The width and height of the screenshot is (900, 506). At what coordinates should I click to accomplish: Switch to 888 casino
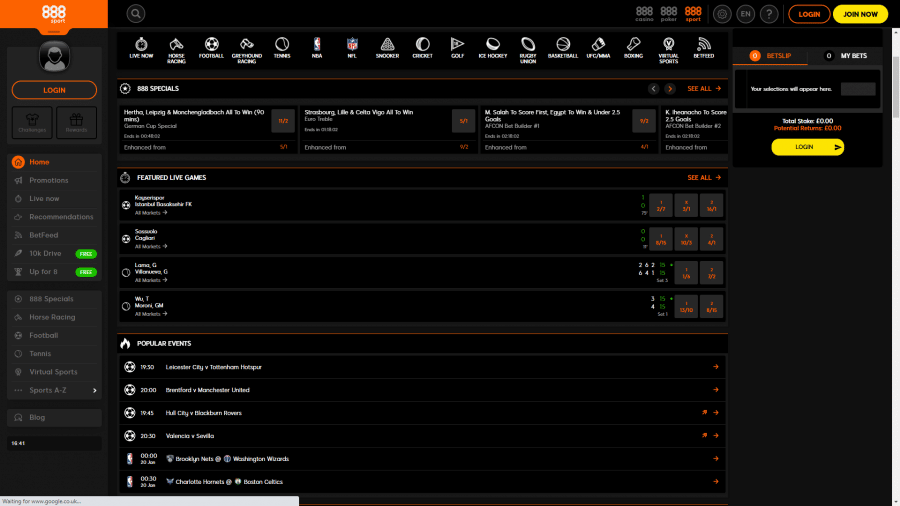pyautogui.click(x=644, y=14)
